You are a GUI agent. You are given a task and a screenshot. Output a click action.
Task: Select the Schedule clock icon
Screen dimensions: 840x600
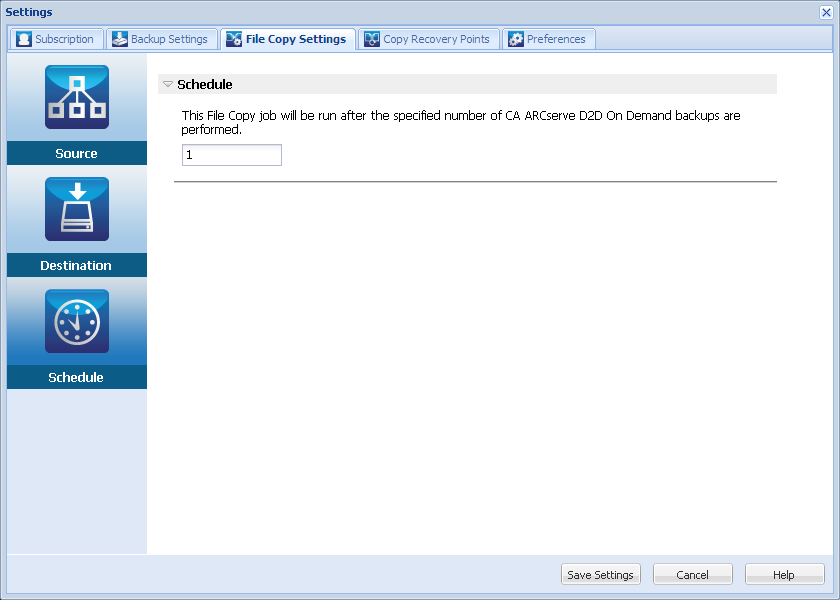(75, 321)
